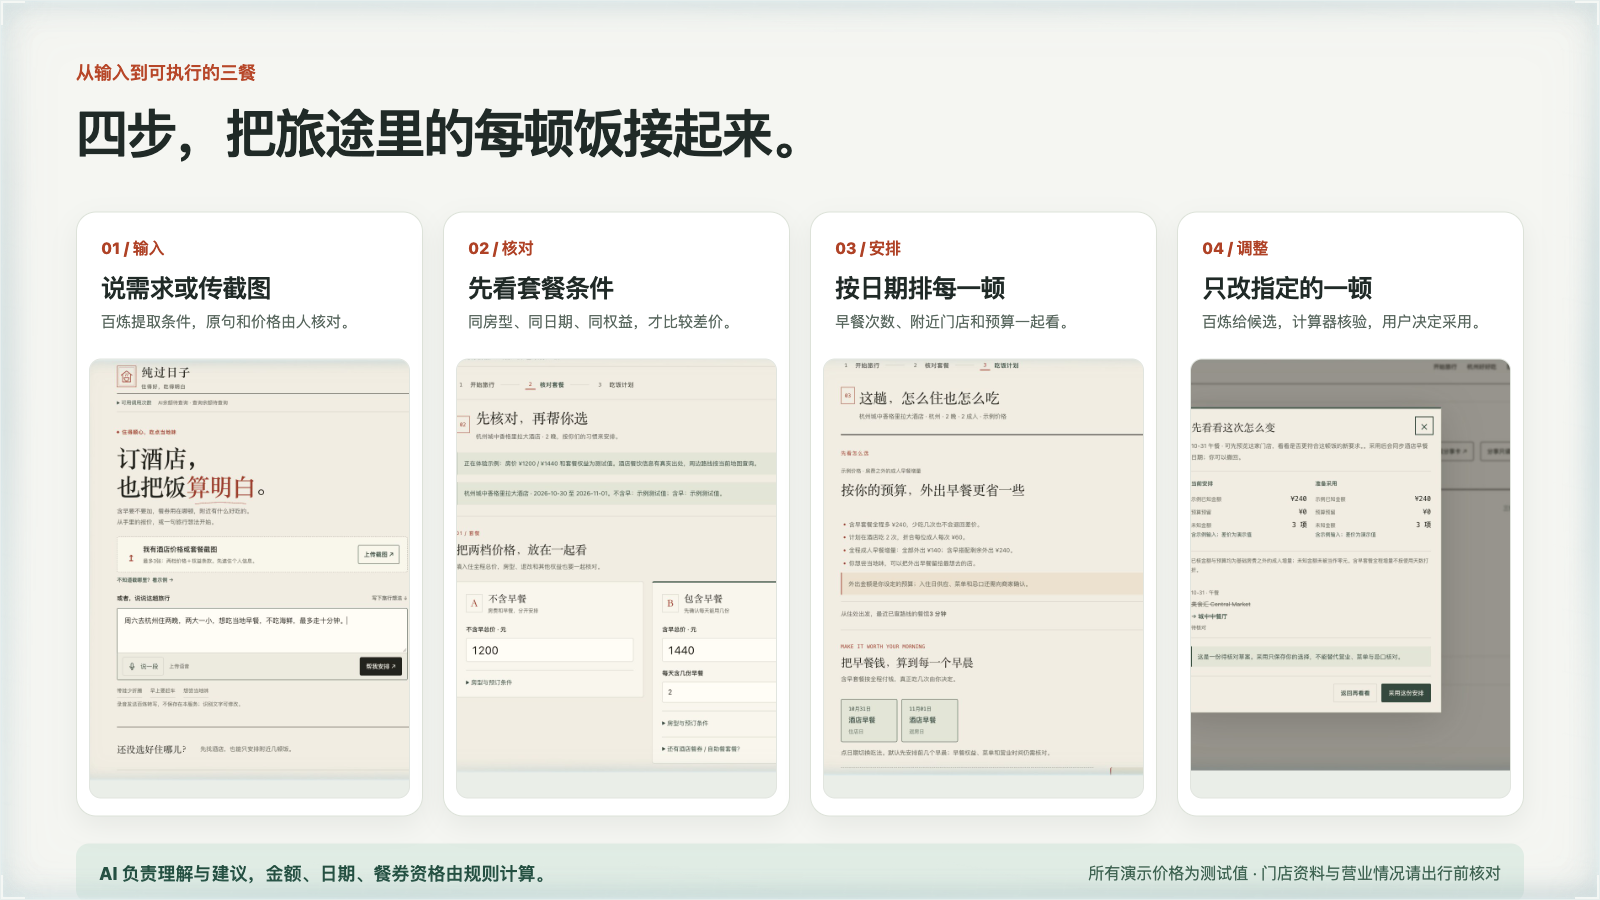Image resolution: width=1600 pixels, height=900 pixels.
Task: Select step 吃饭计划 in the 核对 card
Action: (616, 384)
